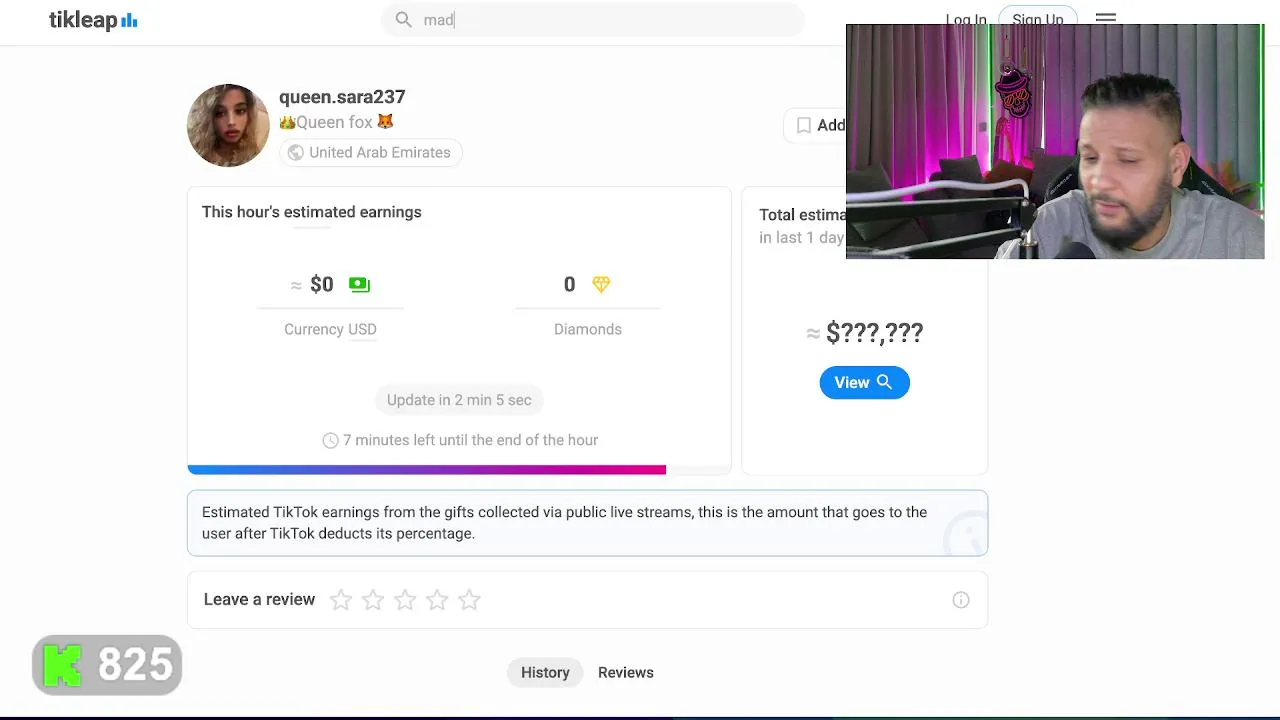The width and height of the screenshot is (1280, 720).
Task: Click the Sign Up button
Action: (x=1037, y=19)
